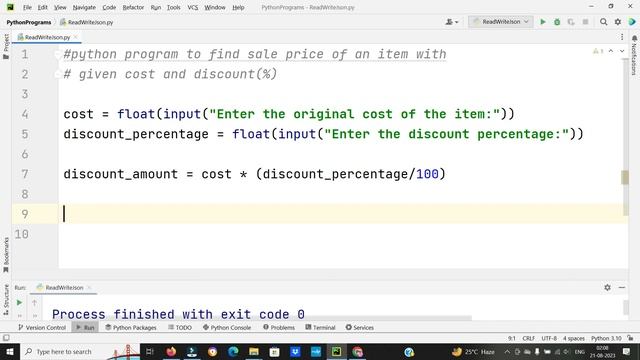Viewport: 640px width, 360px height.
Task: Change the CRLF line separator
Action: pyautogui.click(x=529, y=338)
